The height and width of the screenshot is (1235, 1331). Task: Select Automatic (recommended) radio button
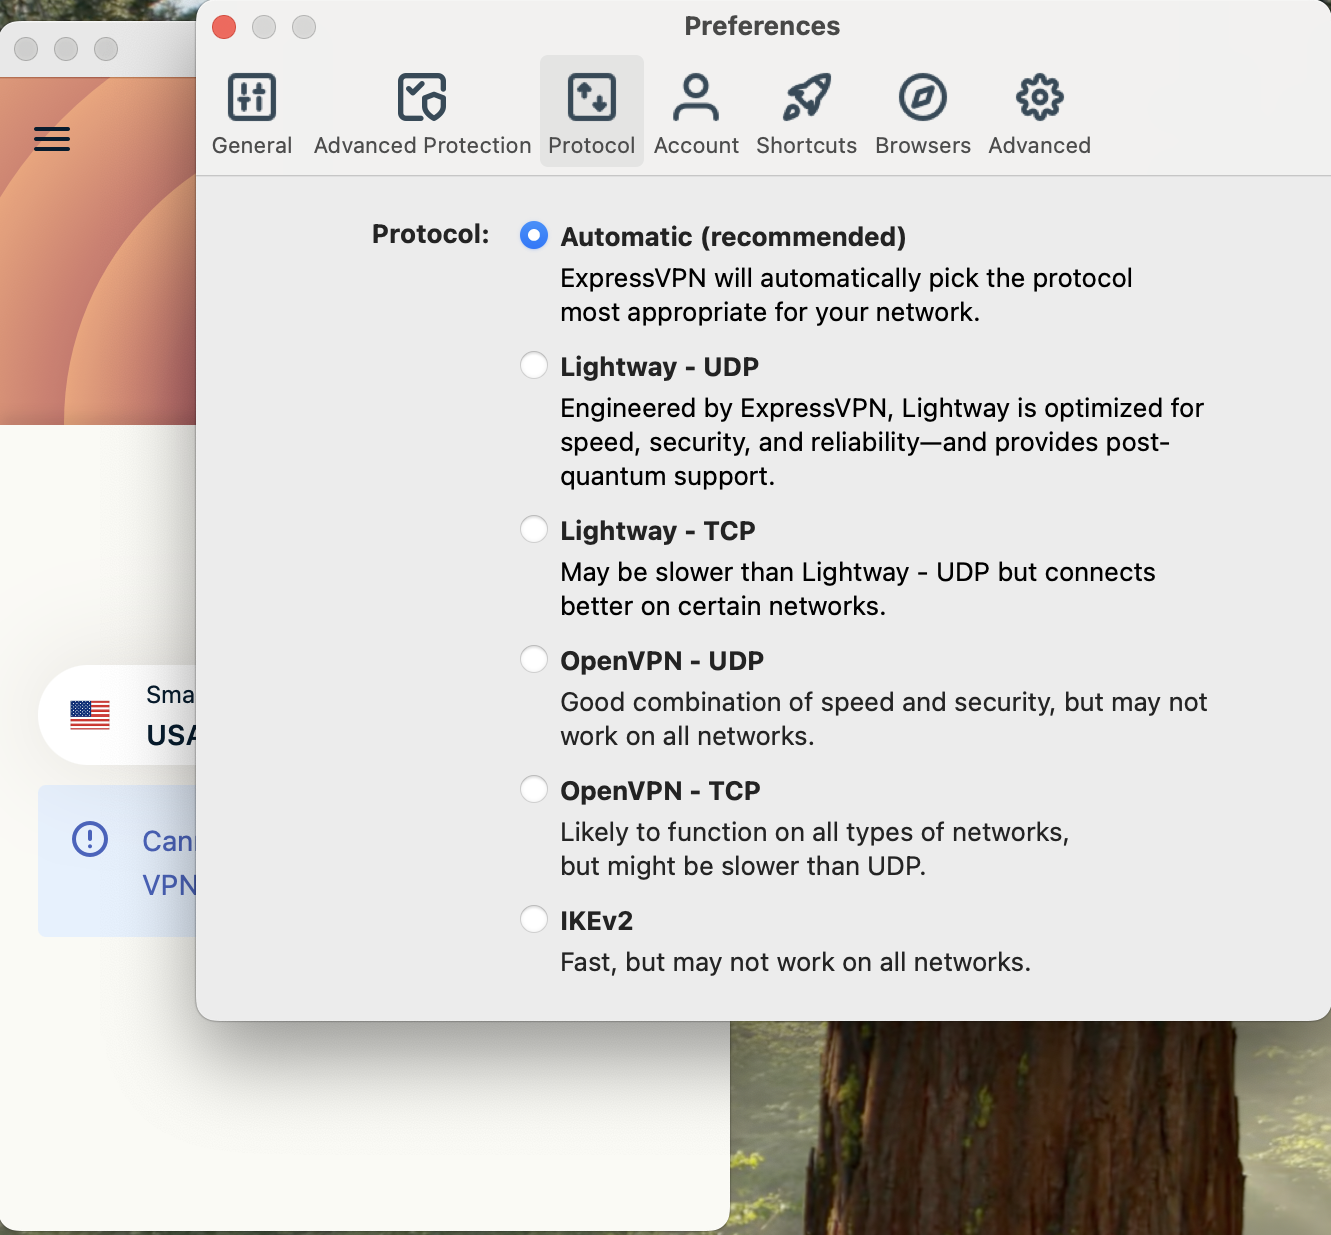tap(534, 236)
